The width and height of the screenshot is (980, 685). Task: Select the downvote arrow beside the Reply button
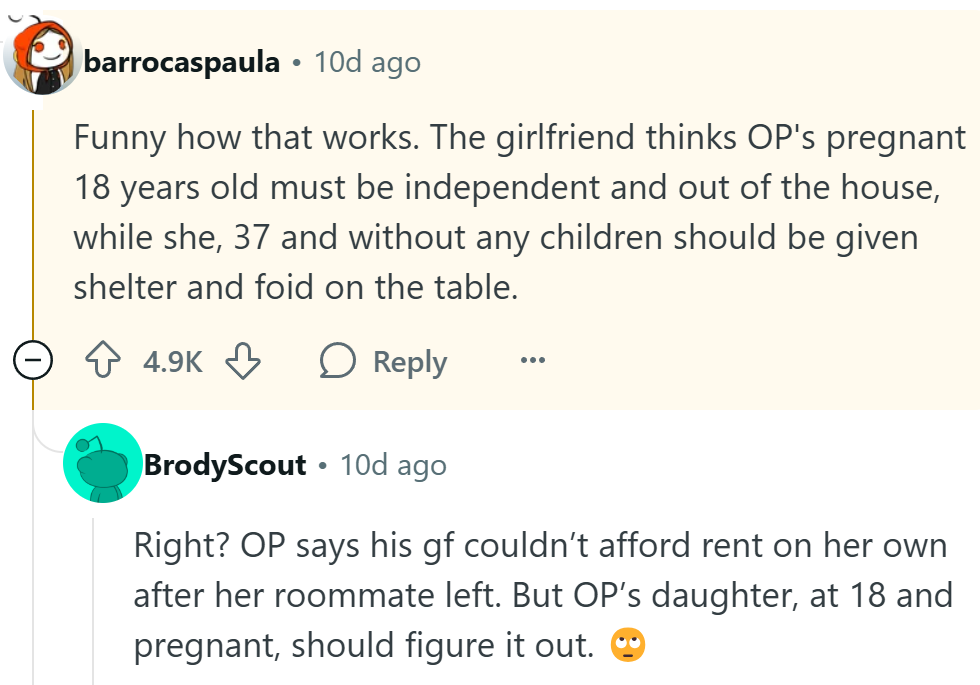coord(243,362)
